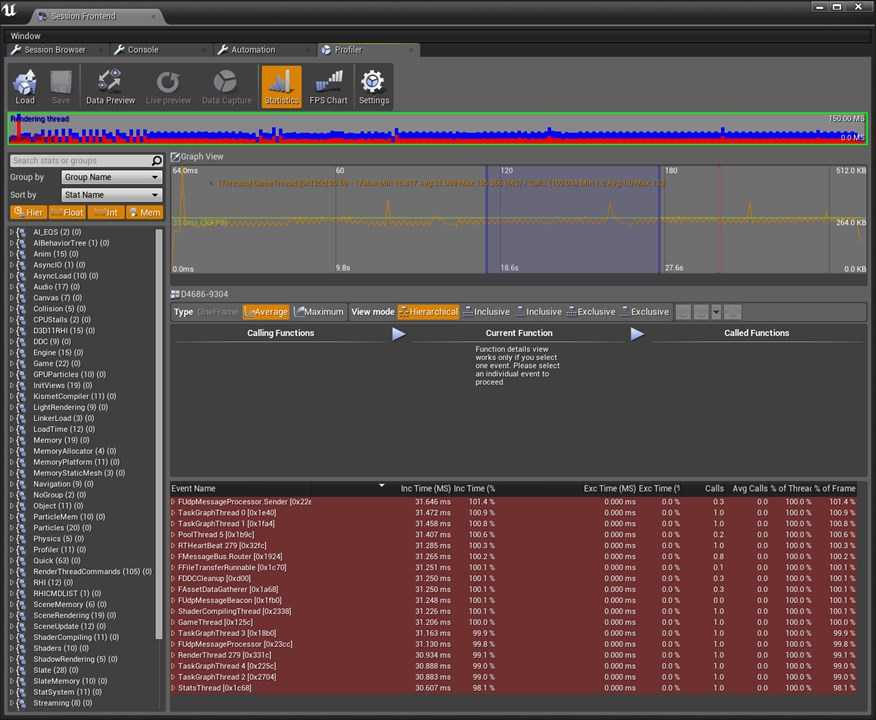This screenshot has width=876, height=720.
Task: Select the ShaderCompiling group row
Action: point(82,637)
